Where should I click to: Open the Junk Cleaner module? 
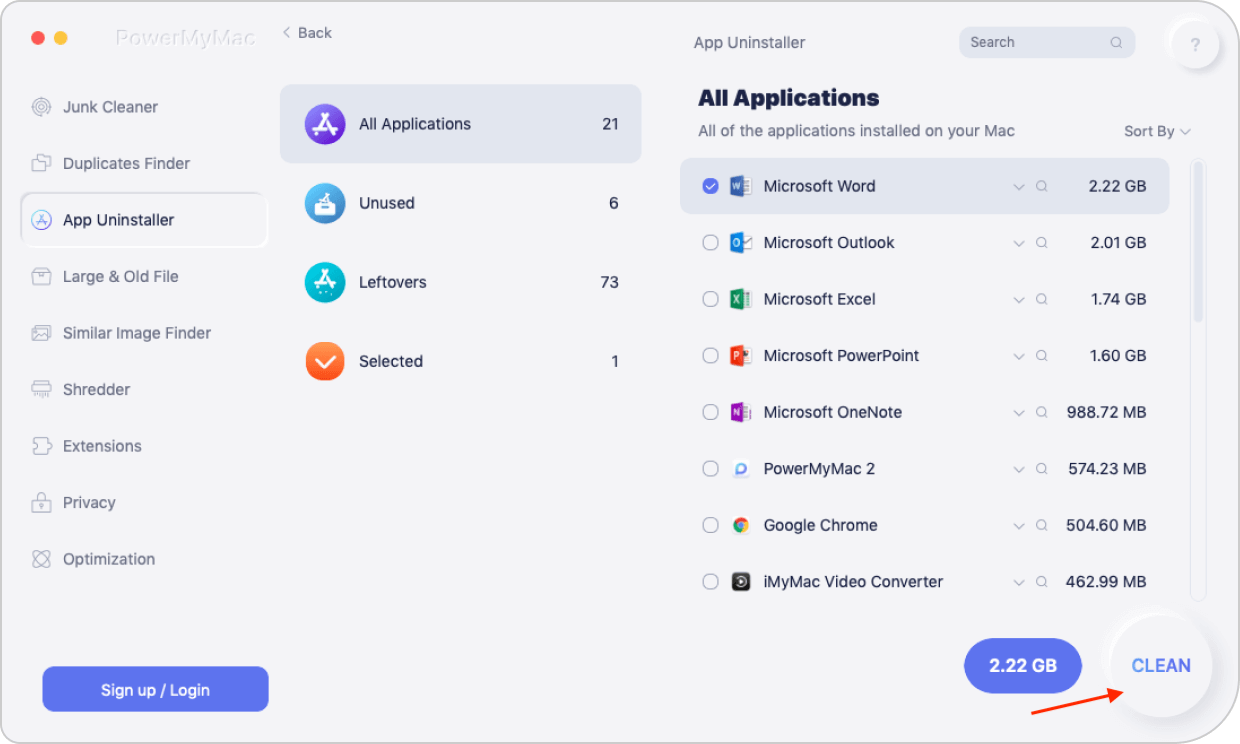[144, 107]
